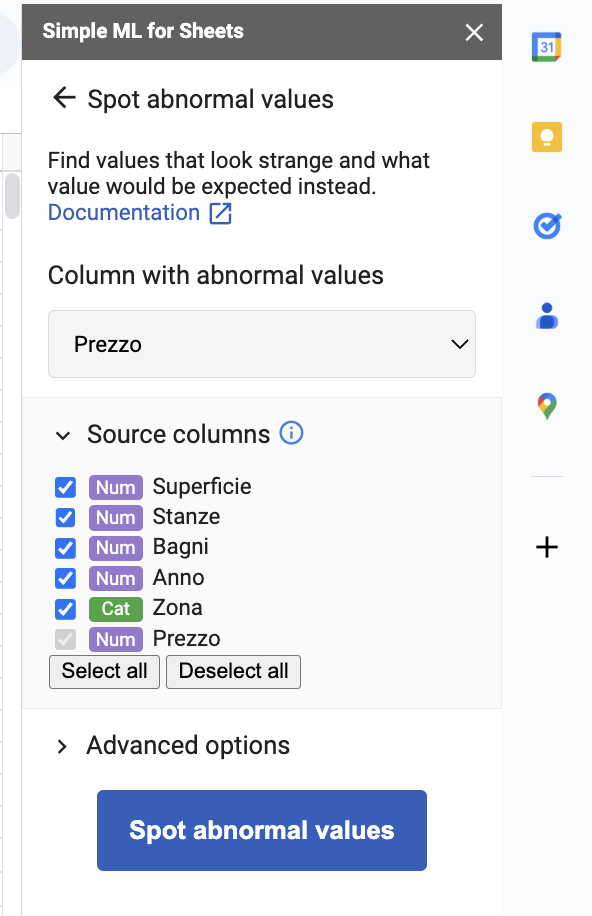592x916 pixels.
Task: Go back using the left arrow icon
Action: tap(64, 98)
